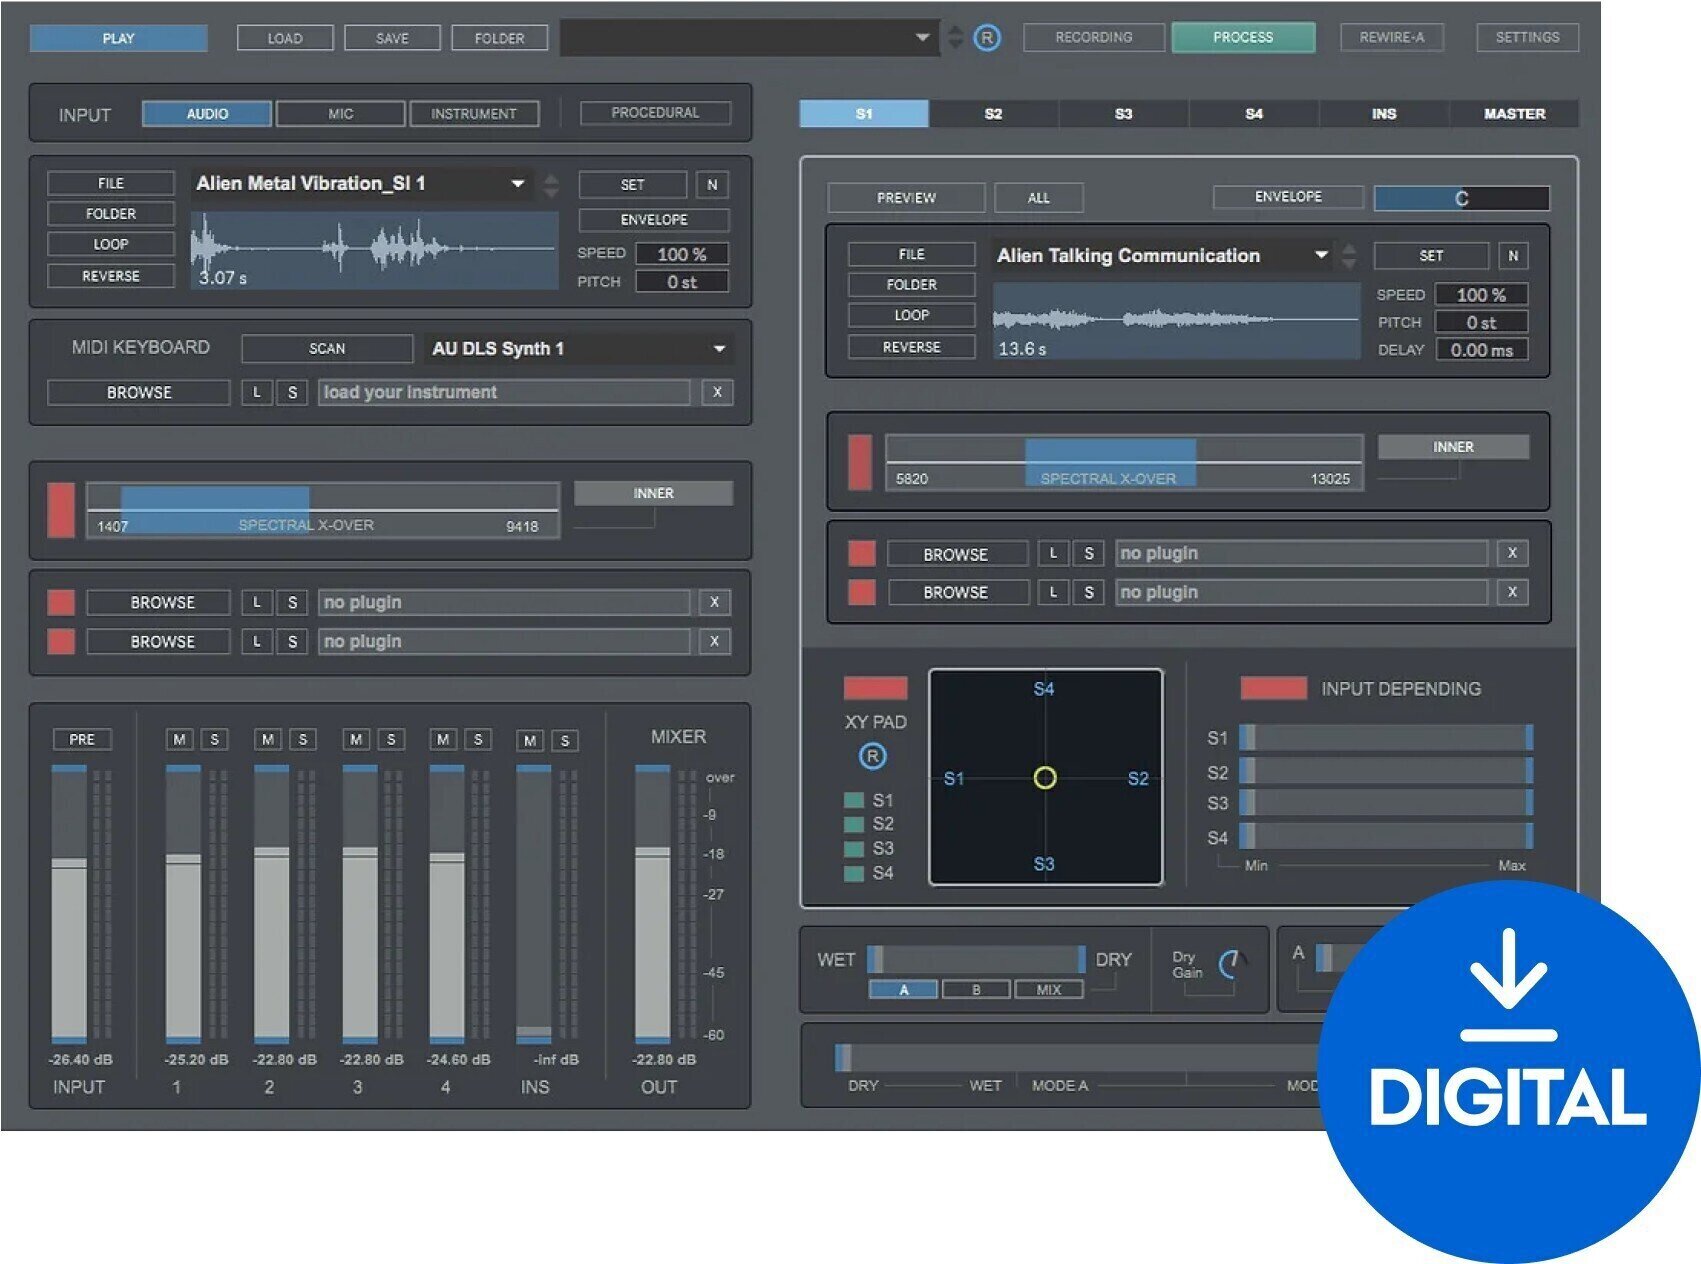This screenshot has height=1264, width=1701.
Task: Solo the INS mixer channel
Action: pyautogui.click(x=565, y=740)
